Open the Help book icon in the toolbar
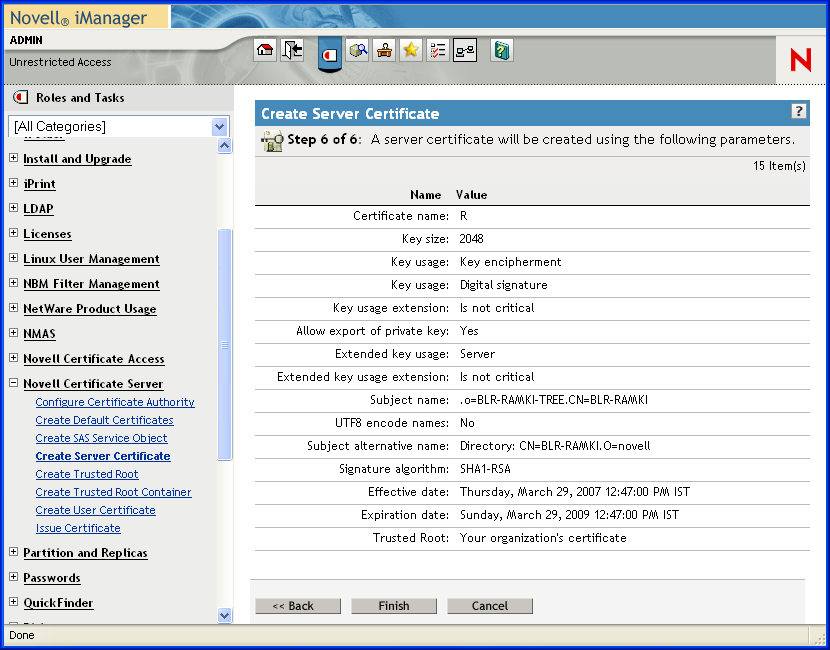The width and height of the screenshot is (830, 650). coord(502,51)
